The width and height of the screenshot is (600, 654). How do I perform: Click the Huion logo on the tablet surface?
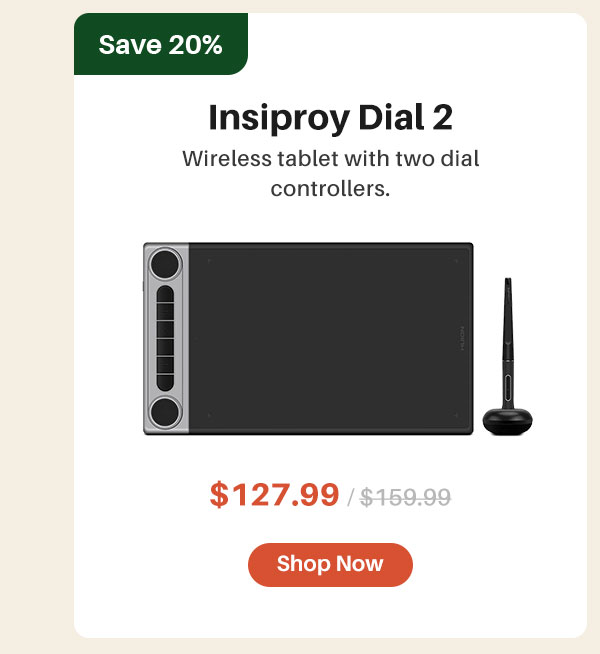(462, 338)
